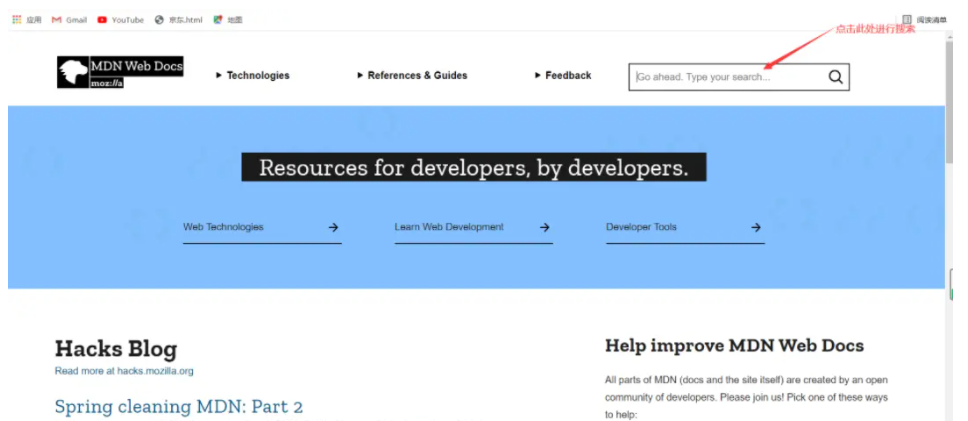This screenshot has width=968, height=421.
Task: Open the Maps bookmark in bookmarks bar
Action: 228,20
